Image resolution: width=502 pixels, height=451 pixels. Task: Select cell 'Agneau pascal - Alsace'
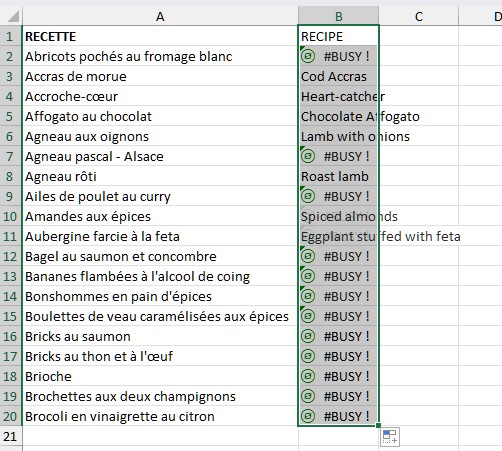[160, 156]
